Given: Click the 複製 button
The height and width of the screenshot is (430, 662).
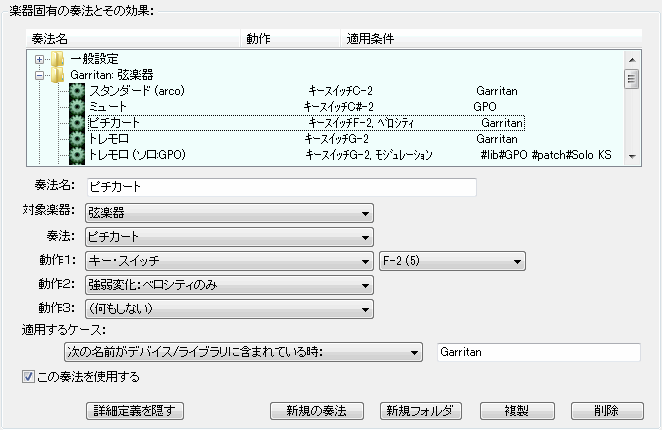Looking at the screenshot, I should (517, 411).
